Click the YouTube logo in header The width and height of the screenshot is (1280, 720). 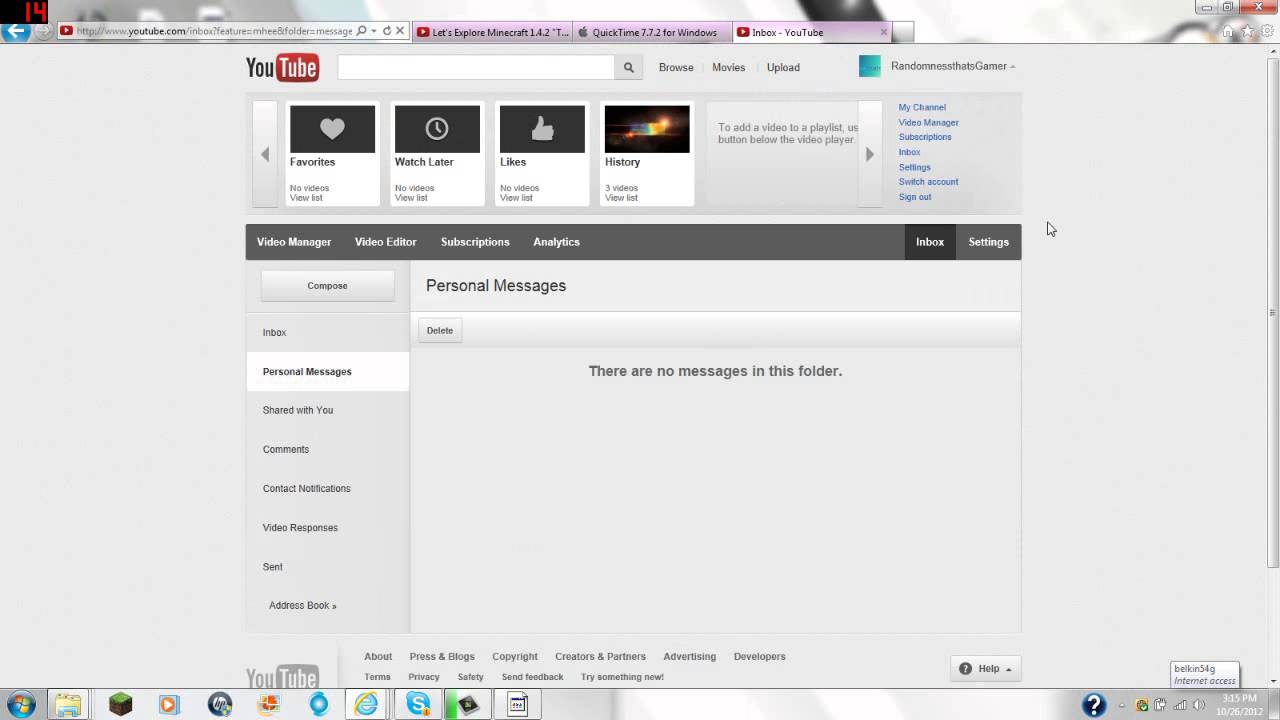click(282, 67)
